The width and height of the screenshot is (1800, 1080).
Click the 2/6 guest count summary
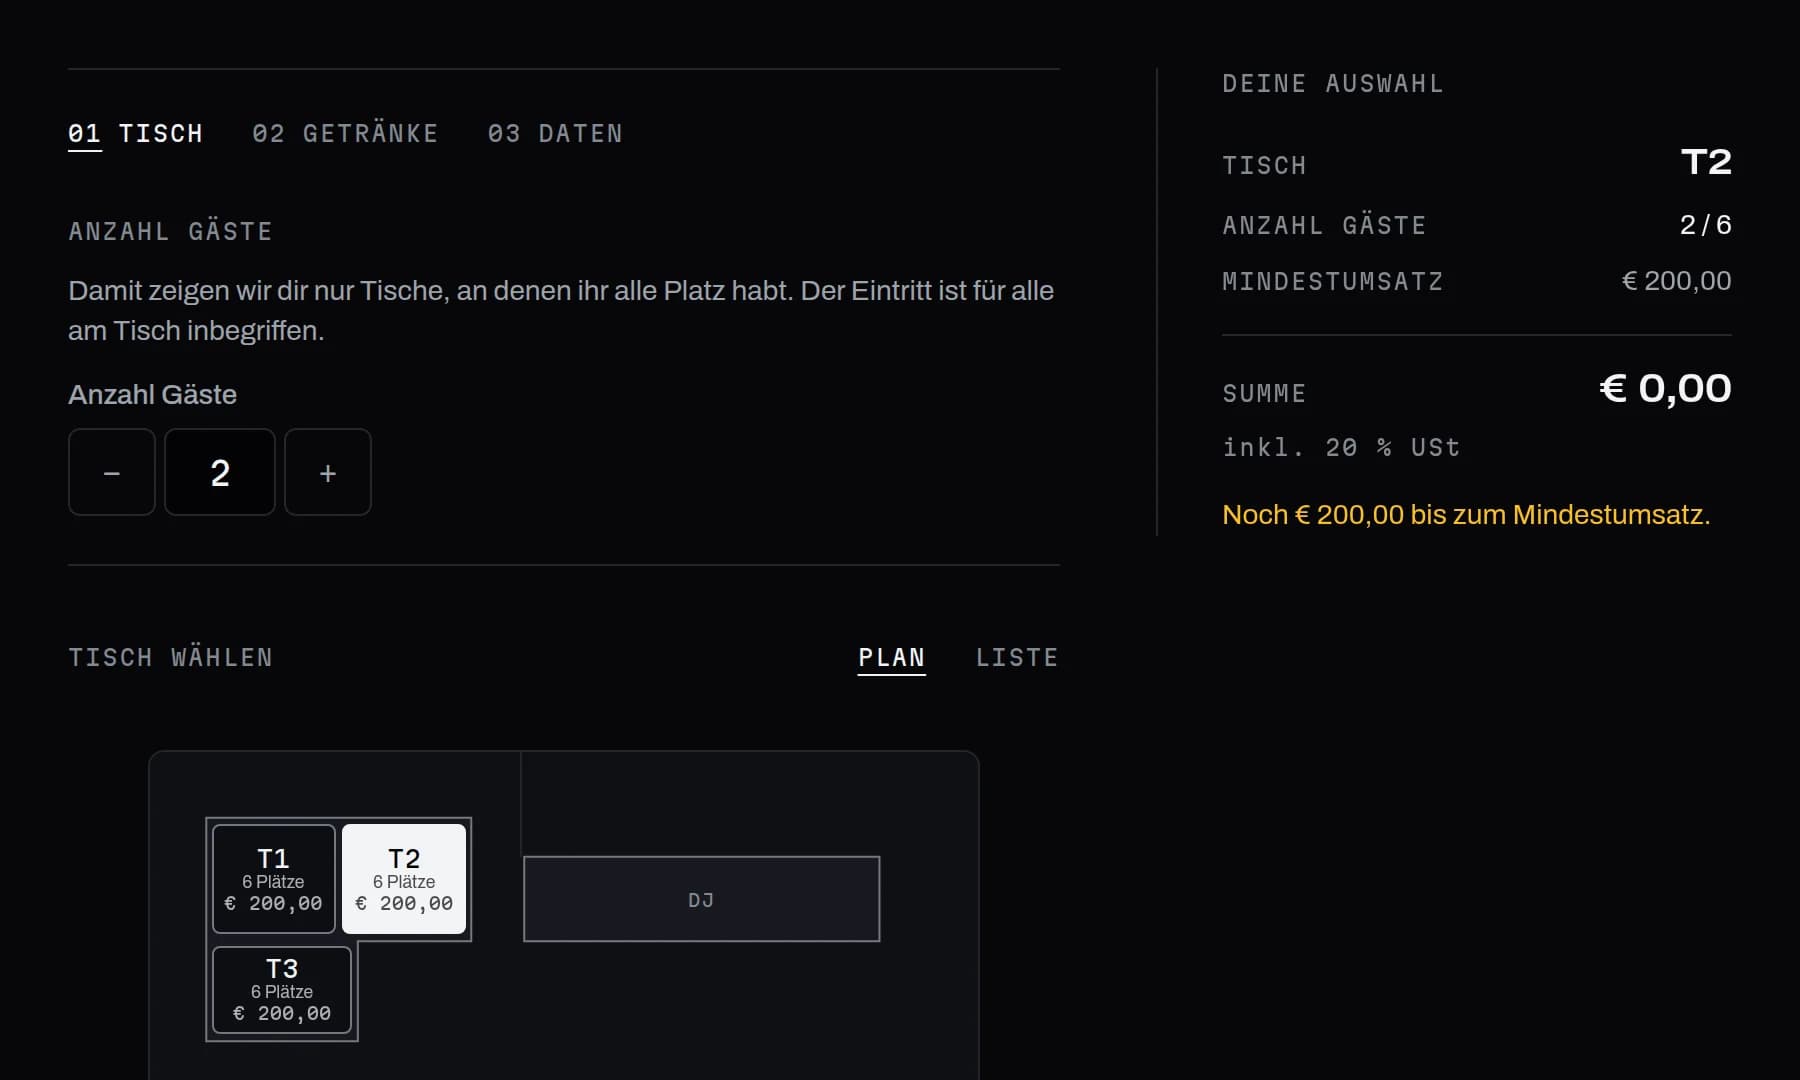[x=1706, y=225]
